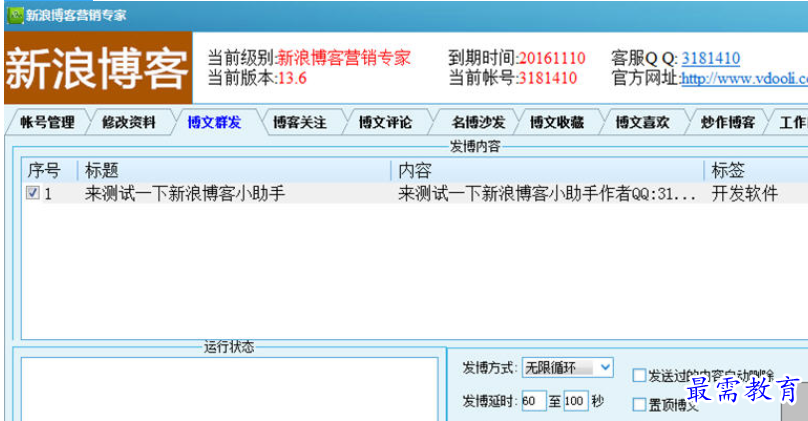Uncheck the row 1 checkbox
808x421 pixels.
tap(32, 193)
